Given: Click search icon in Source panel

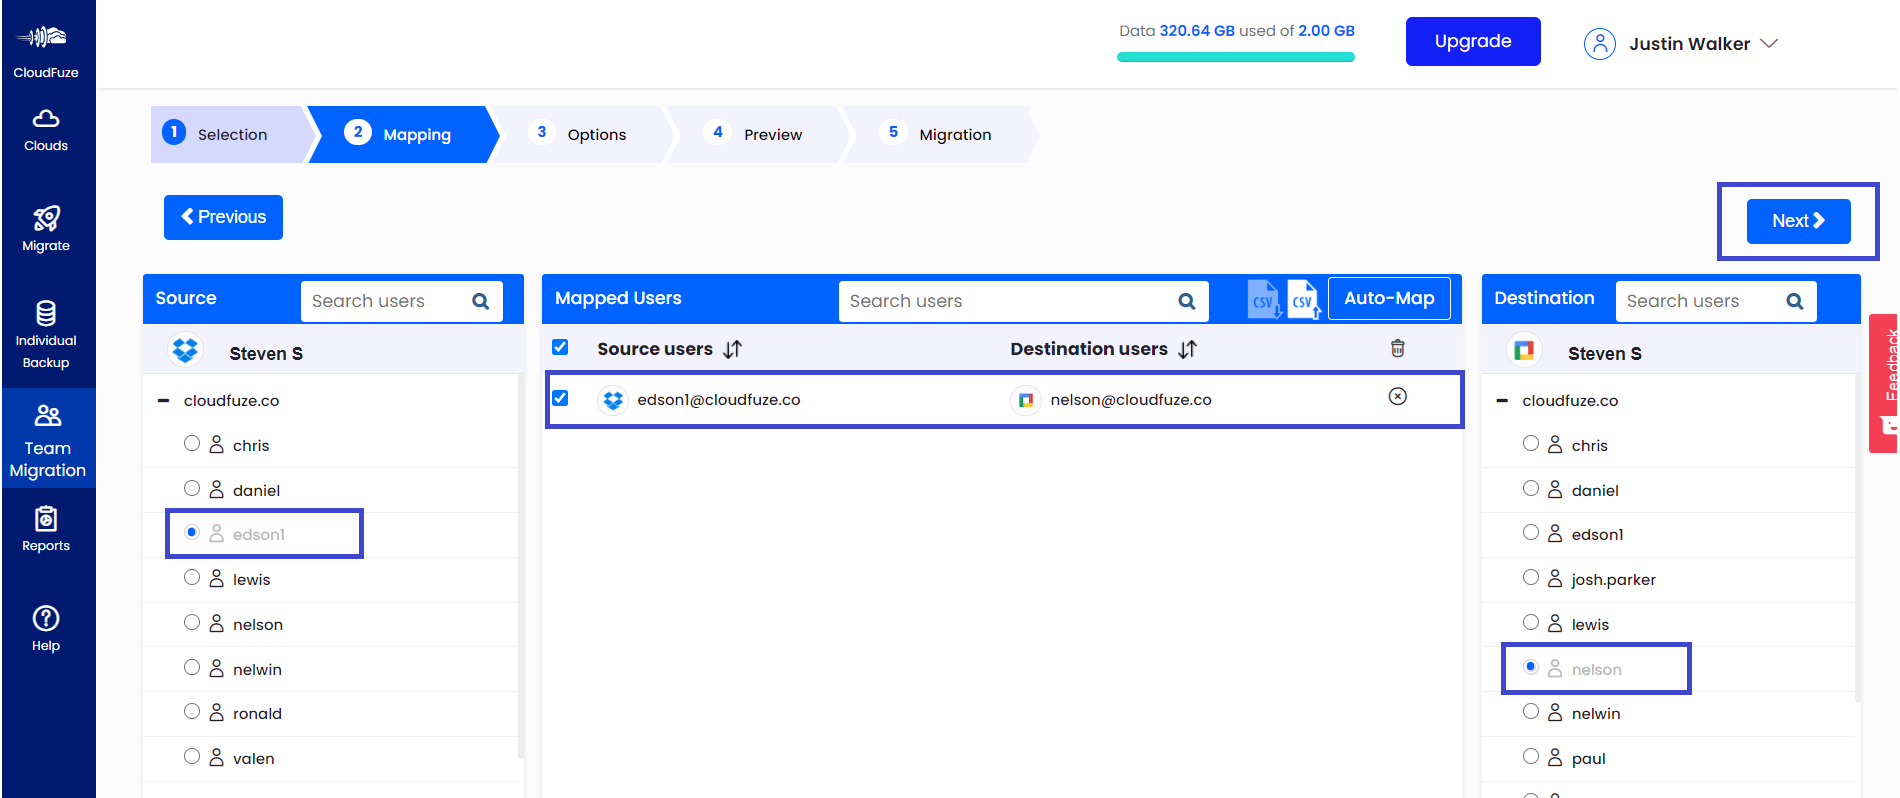Looking at the screenshot, I should coord(481,301).
